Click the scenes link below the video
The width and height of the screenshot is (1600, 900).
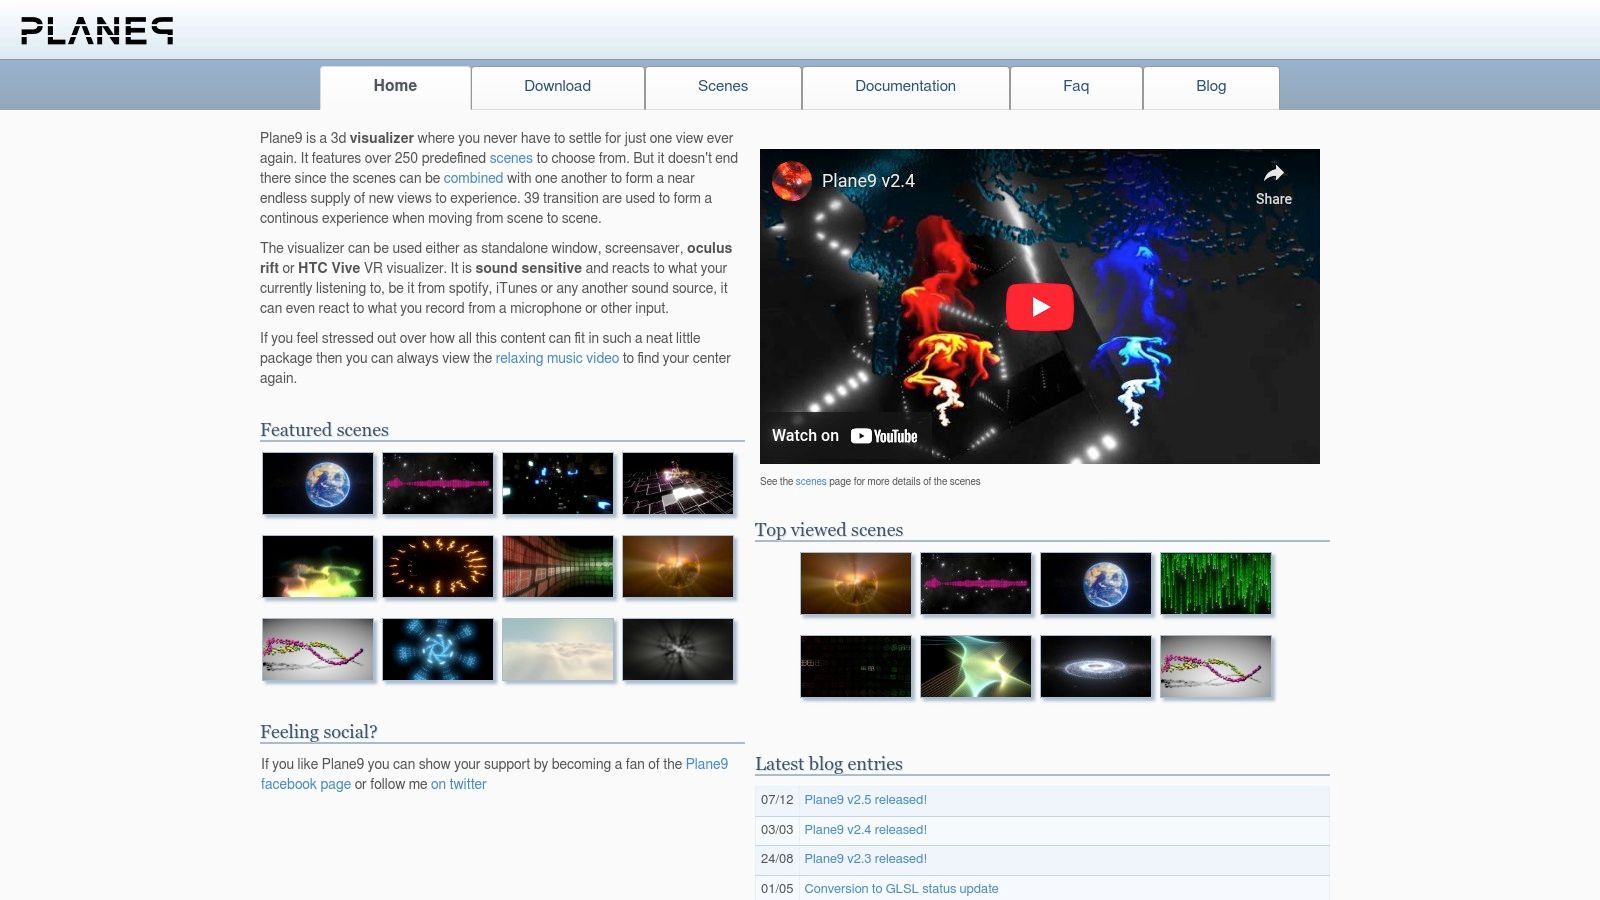(x=810, y=481)
